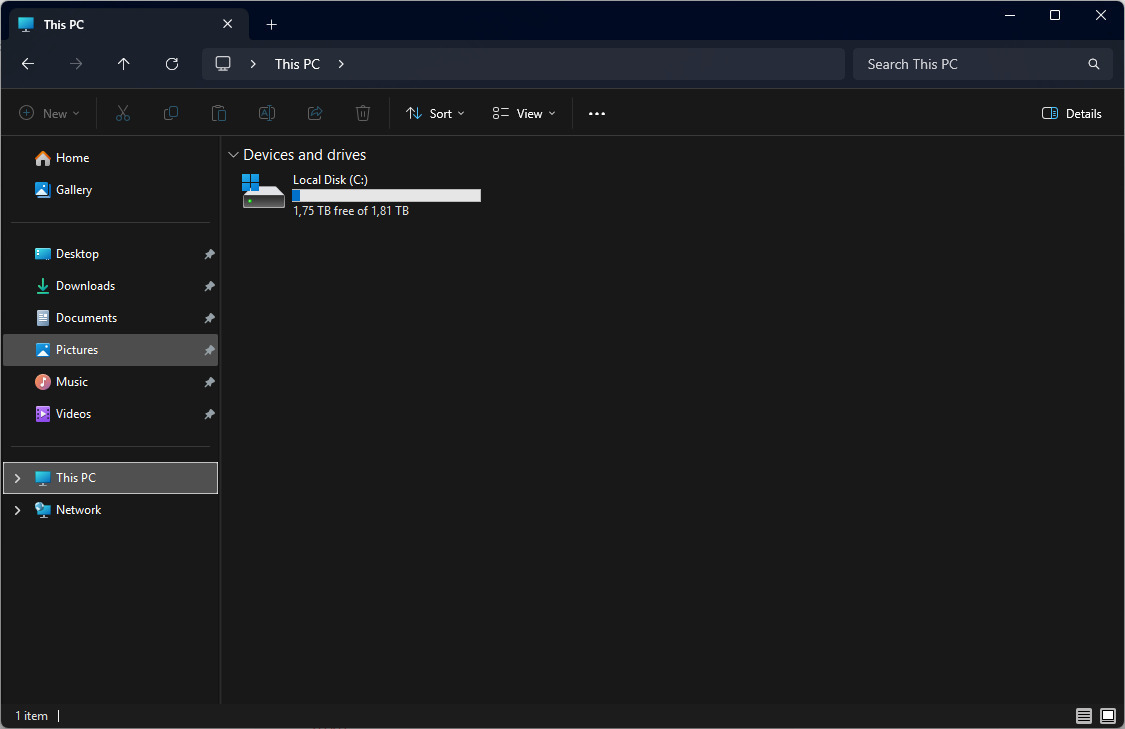The width and height of the screenshot is (1125, 729).
Task: Open the Downloads folder
Action: (x=110, y=286)
